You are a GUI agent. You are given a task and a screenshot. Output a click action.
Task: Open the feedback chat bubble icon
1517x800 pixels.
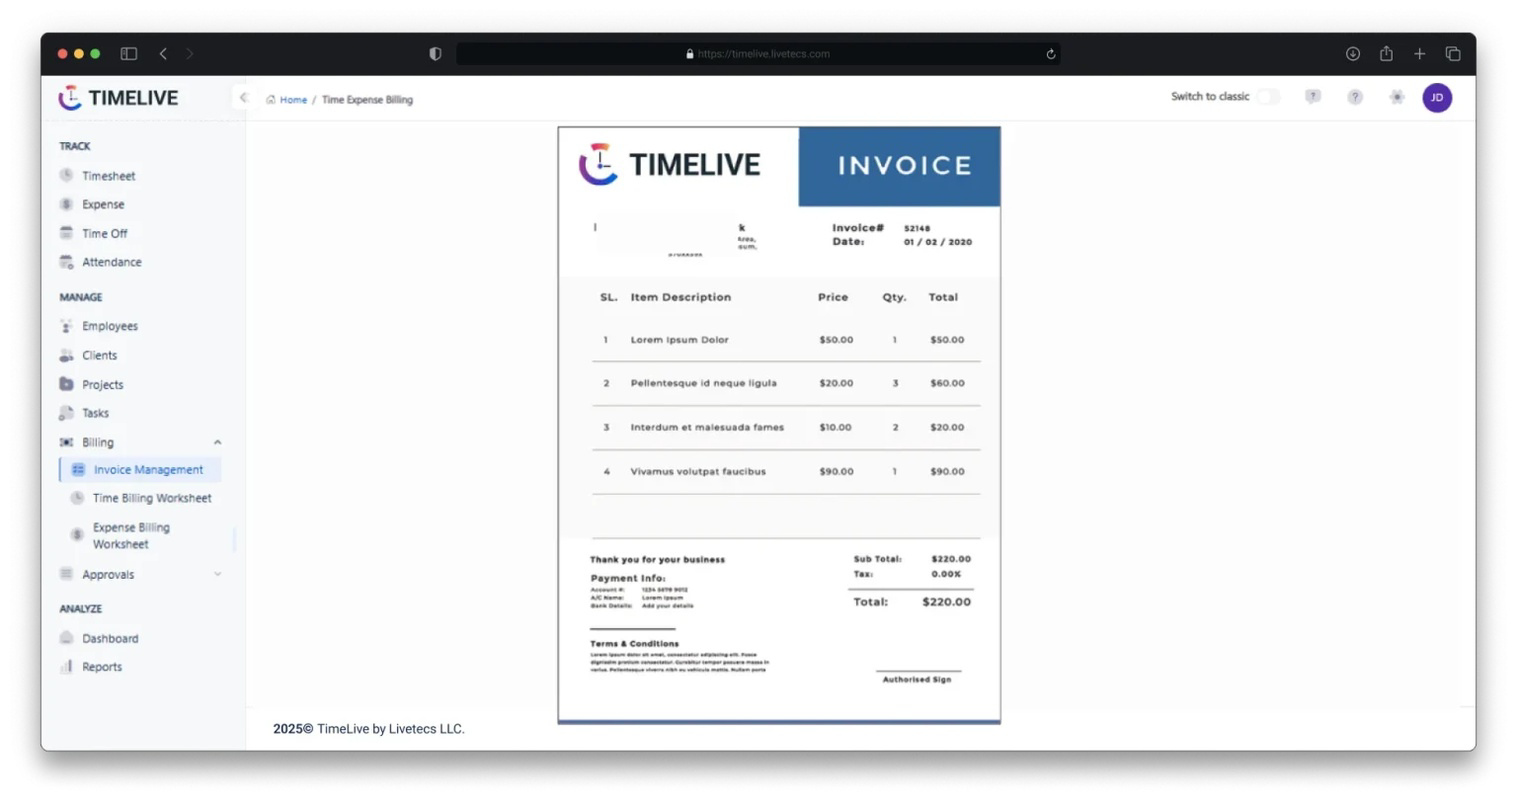point(1313,97)
